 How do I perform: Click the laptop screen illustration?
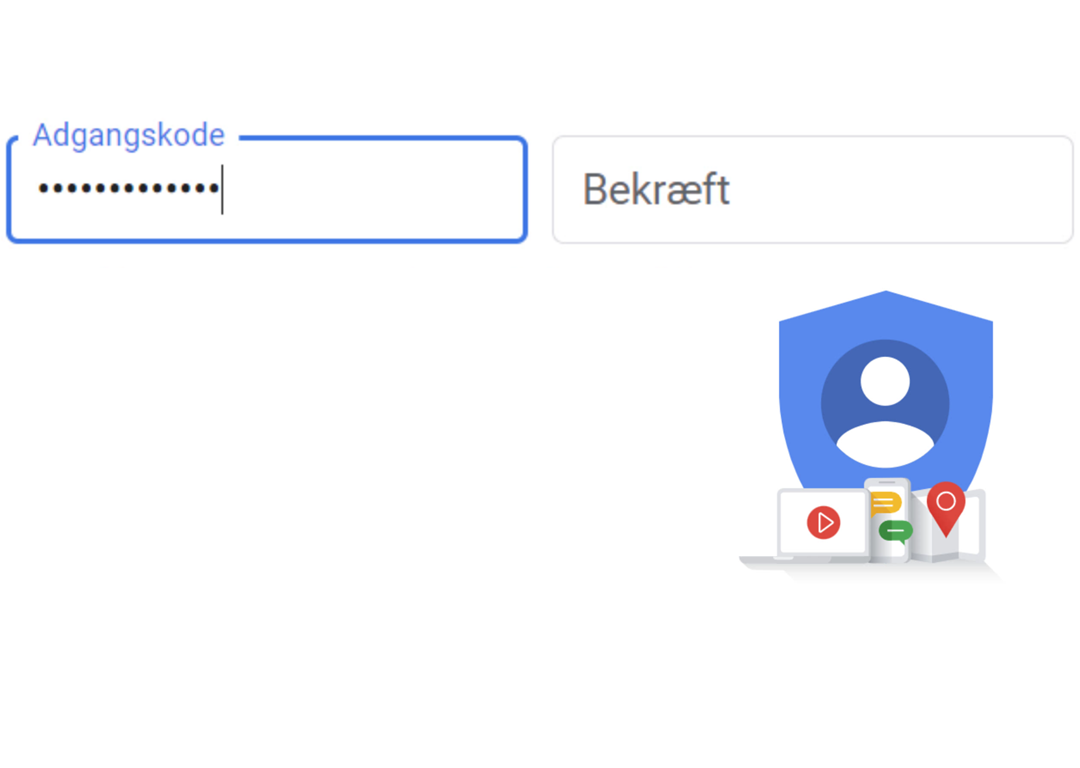(x=822, y=523)
